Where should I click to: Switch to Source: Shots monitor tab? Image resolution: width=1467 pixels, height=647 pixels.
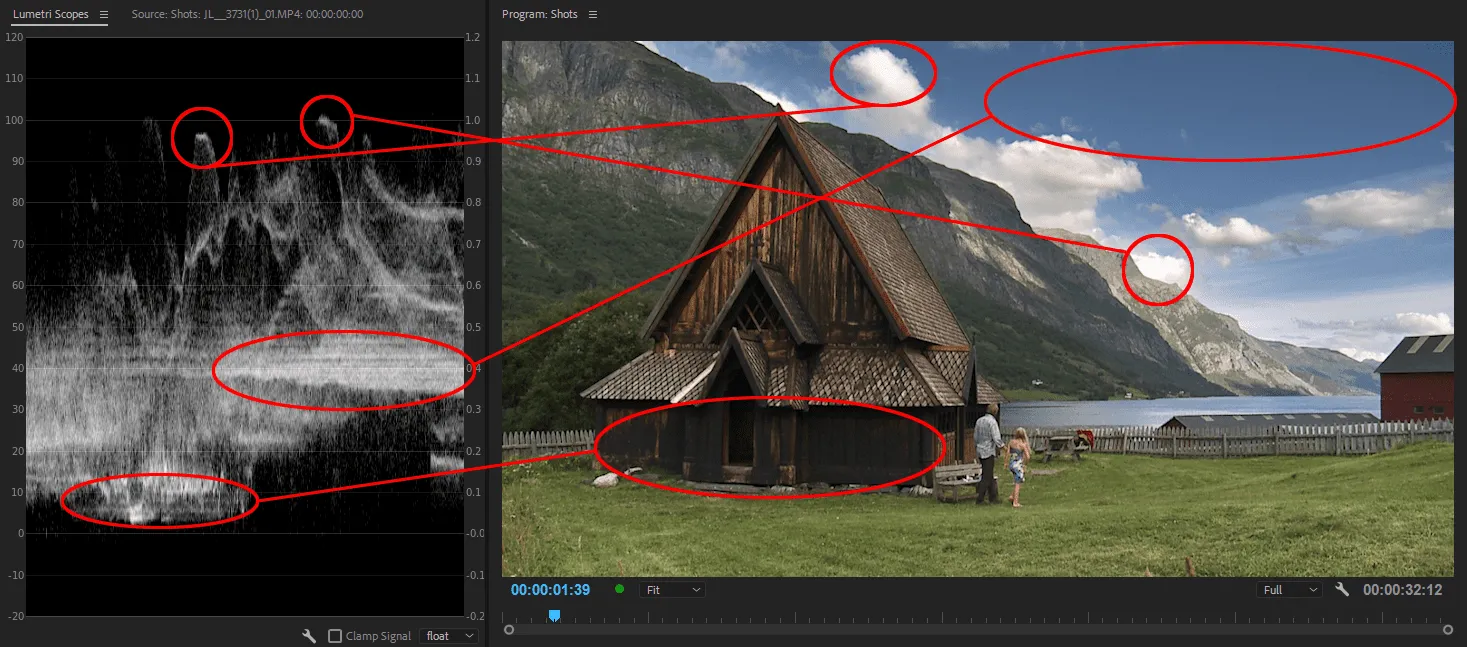247,15
